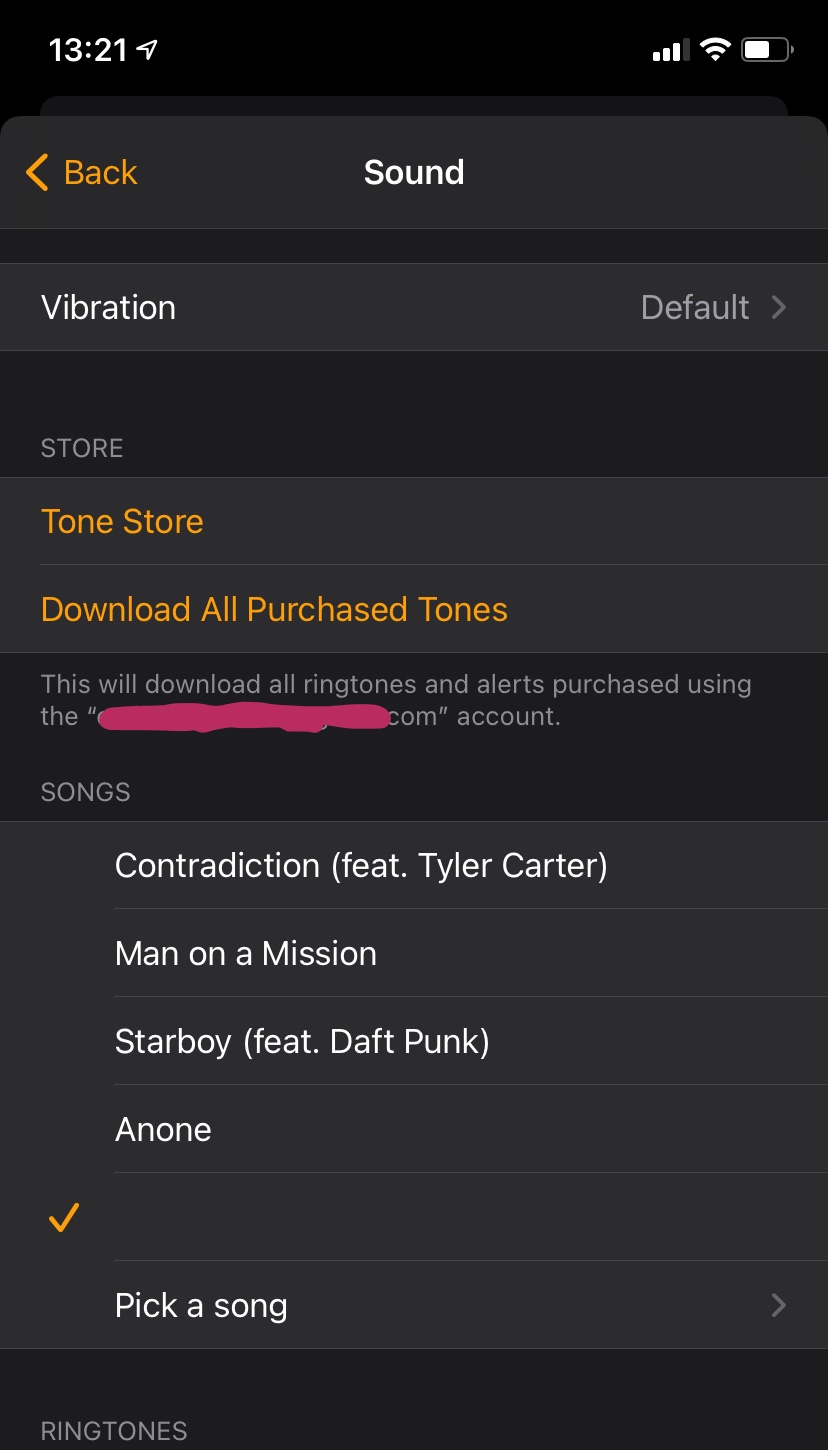Open the Default vibration value

click(x=695, y=307)
